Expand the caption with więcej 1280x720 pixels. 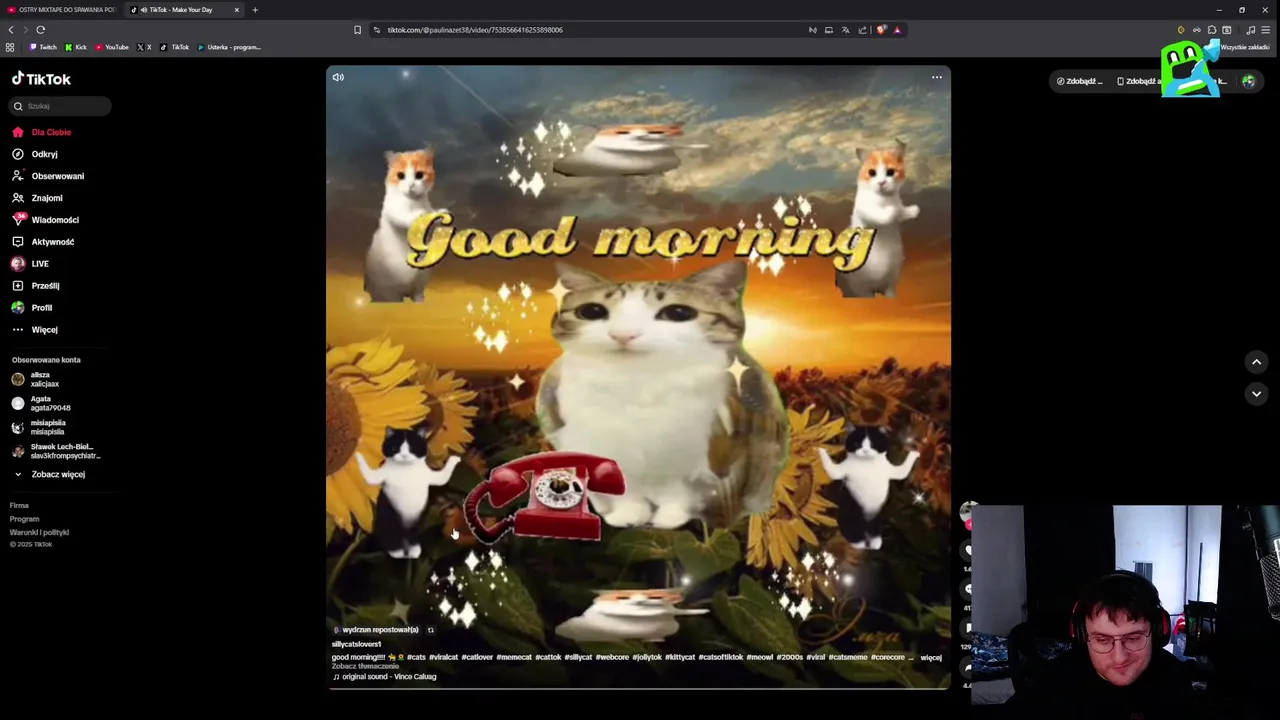[x=931, y=657]
